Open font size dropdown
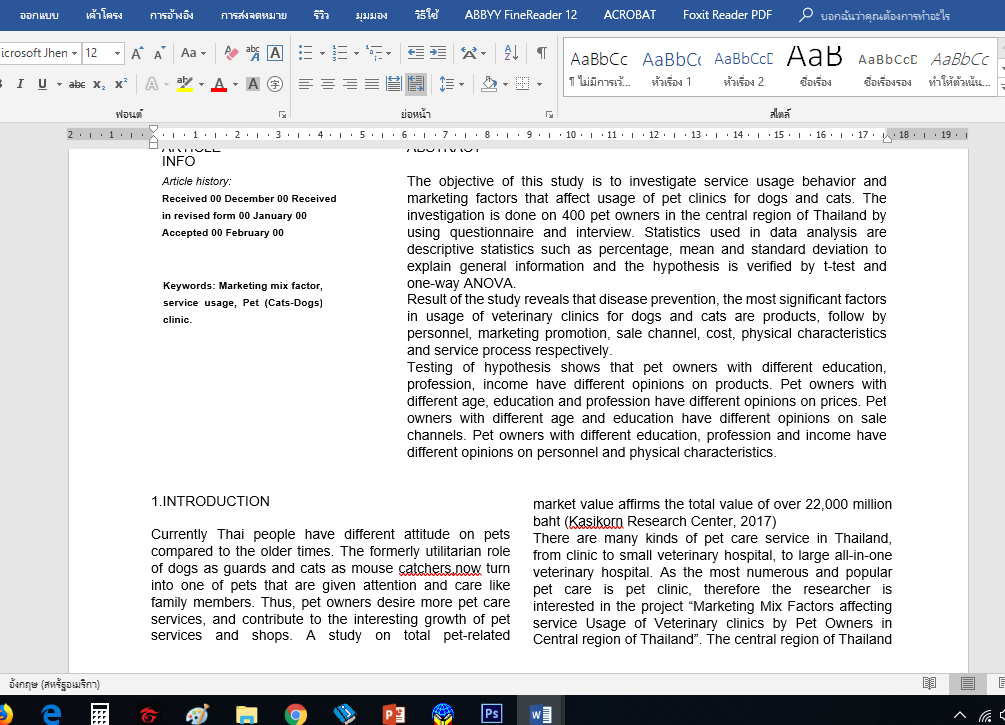Screen dimensions: 1005x725 (117, 53)
